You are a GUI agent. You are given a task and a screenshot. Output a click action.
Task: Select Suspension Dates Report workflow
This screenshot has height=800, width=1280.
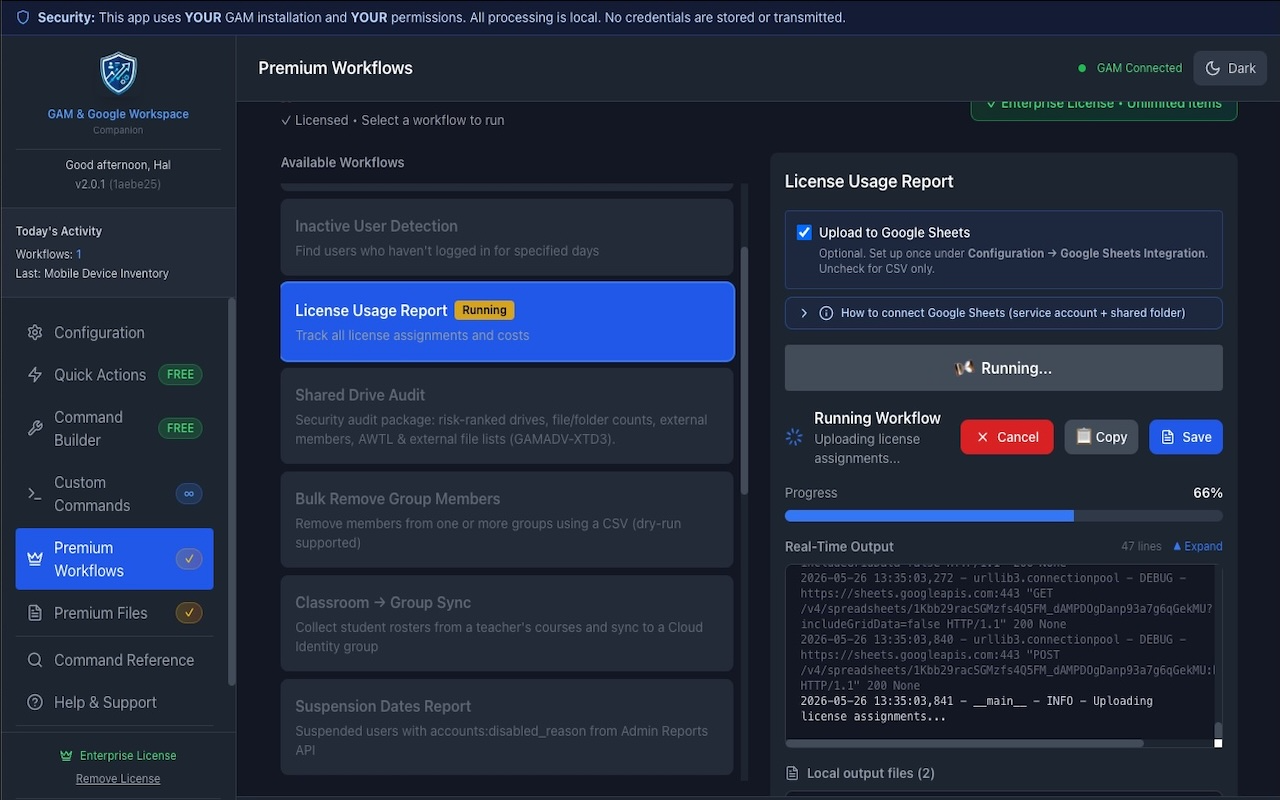click(x=507, y=727)
